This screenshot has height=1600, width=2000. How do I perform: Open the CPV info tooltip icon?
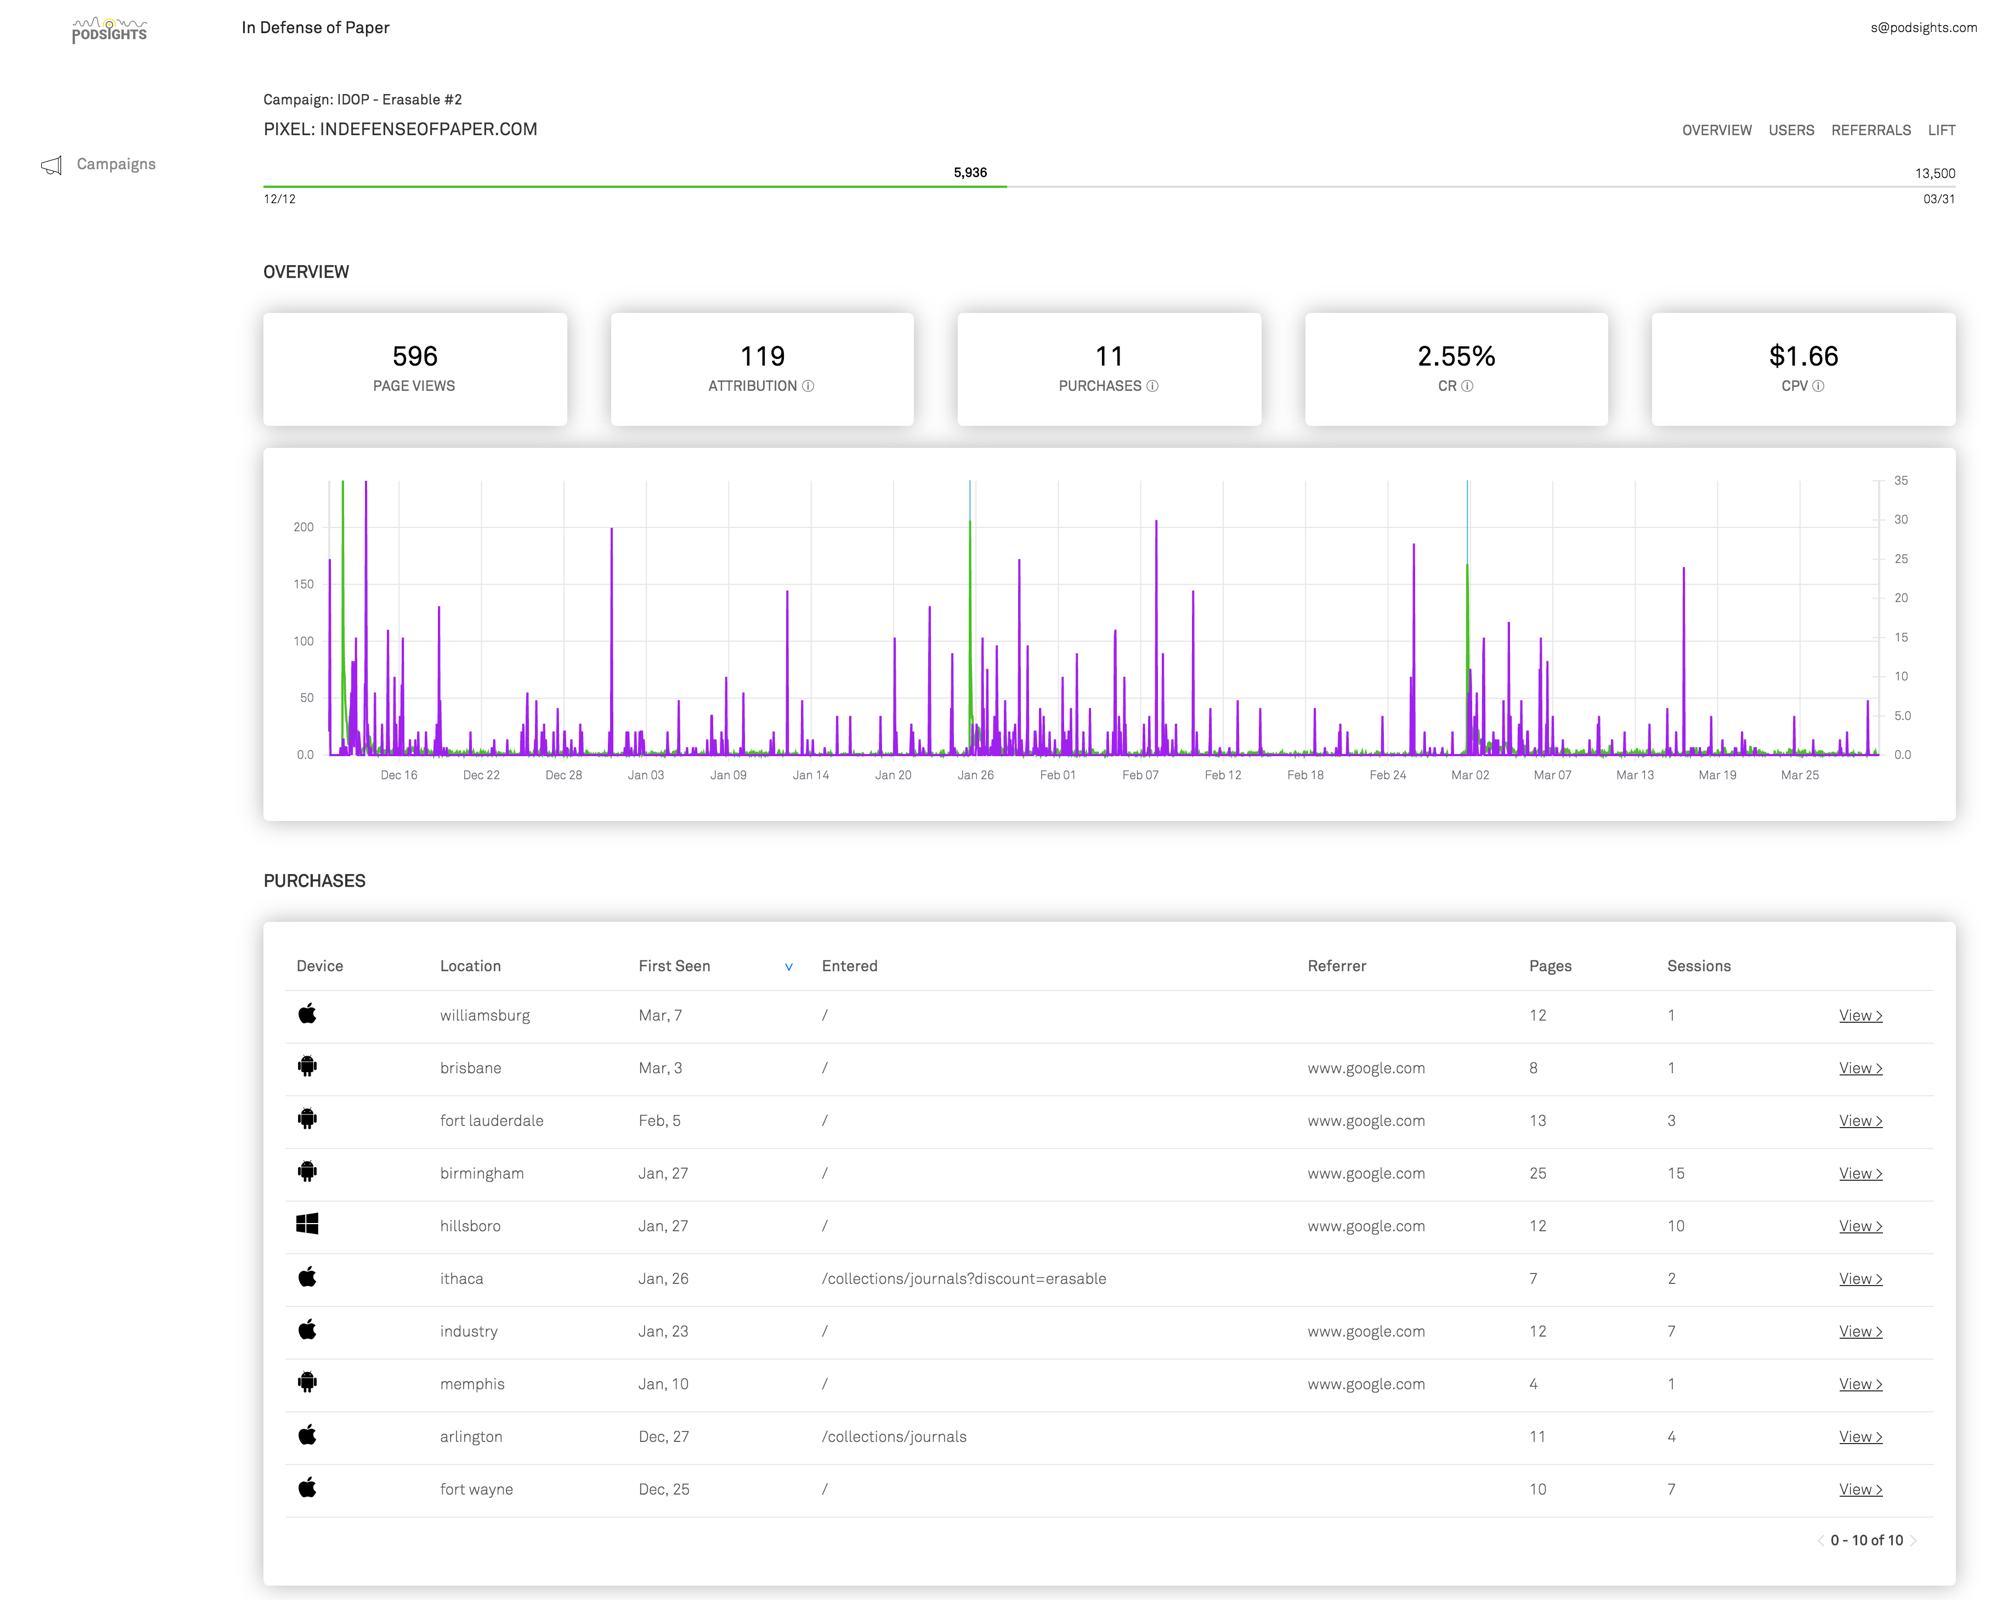(1820, 386)
